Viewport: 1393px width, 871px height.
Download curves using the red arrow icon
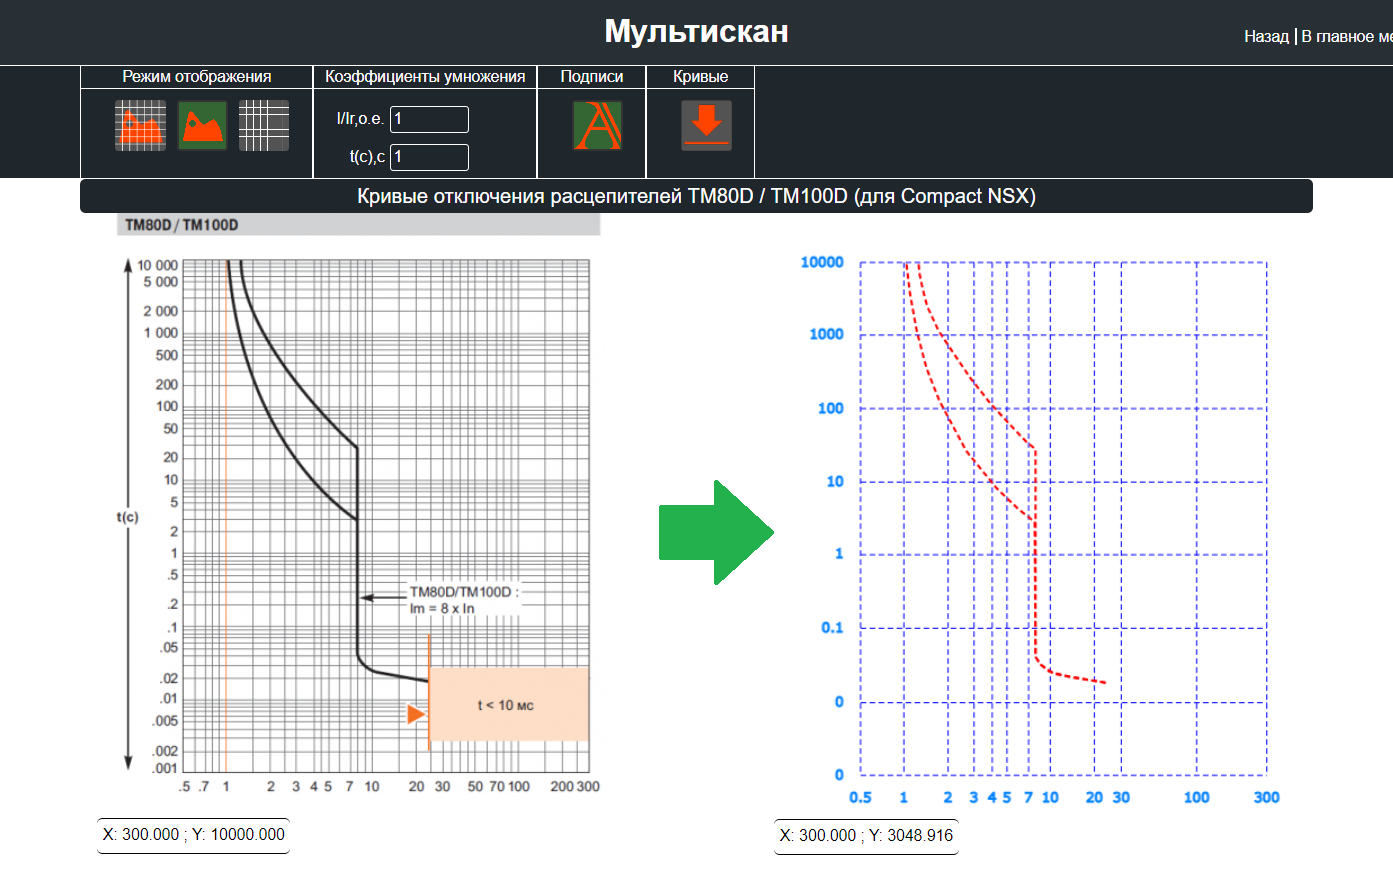click(706, 125)
